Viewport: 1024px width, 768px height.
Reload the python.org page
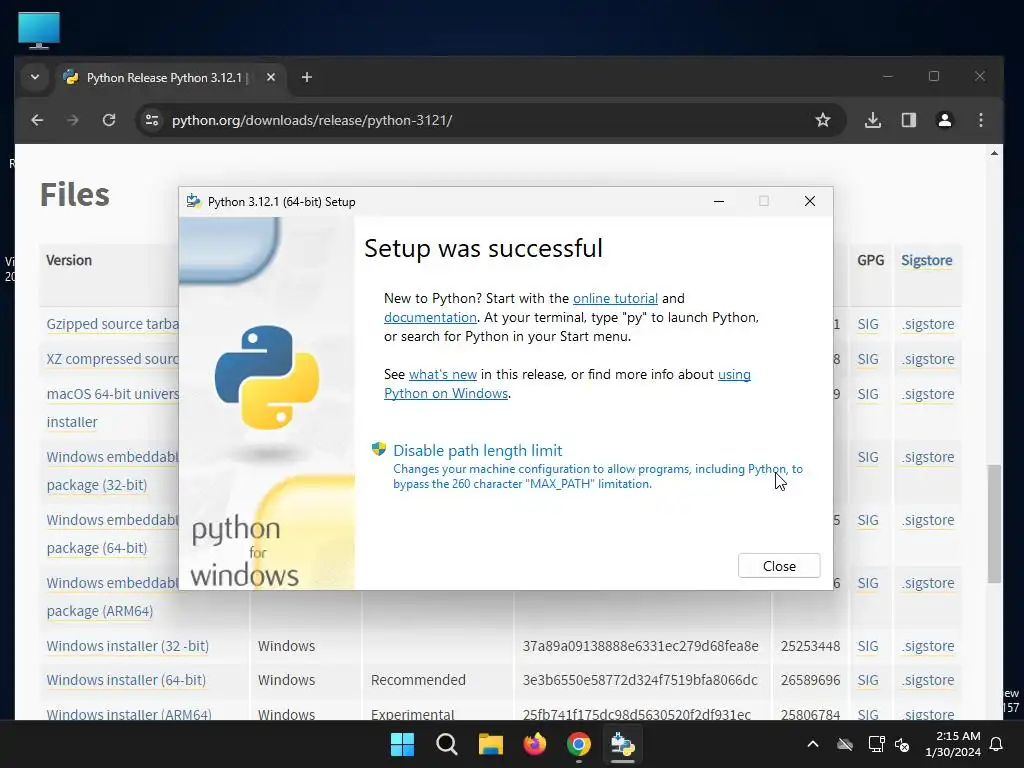(x=109, y=120)
